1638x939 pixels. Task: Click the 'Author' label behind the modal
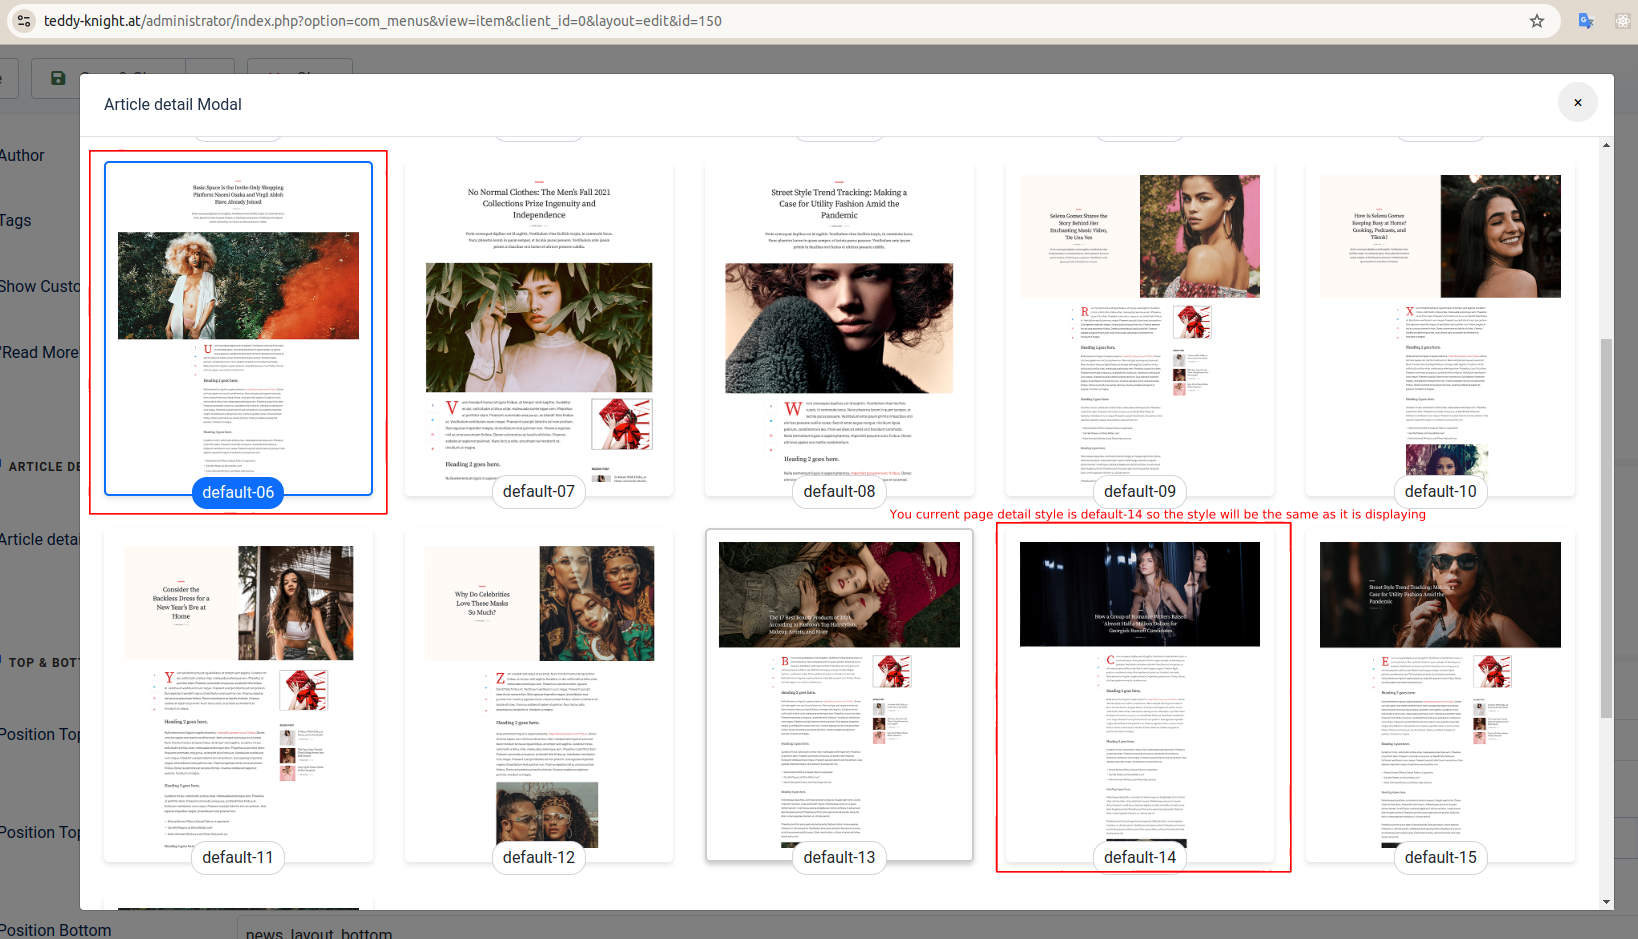tap(22, 155)
